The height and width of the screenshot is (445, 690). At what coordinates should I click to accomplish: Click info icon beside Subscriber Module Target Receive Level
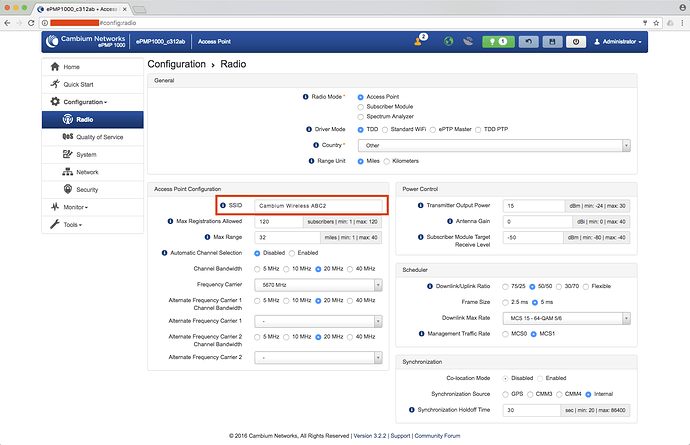pyautogui.click(x=420, y=237)
